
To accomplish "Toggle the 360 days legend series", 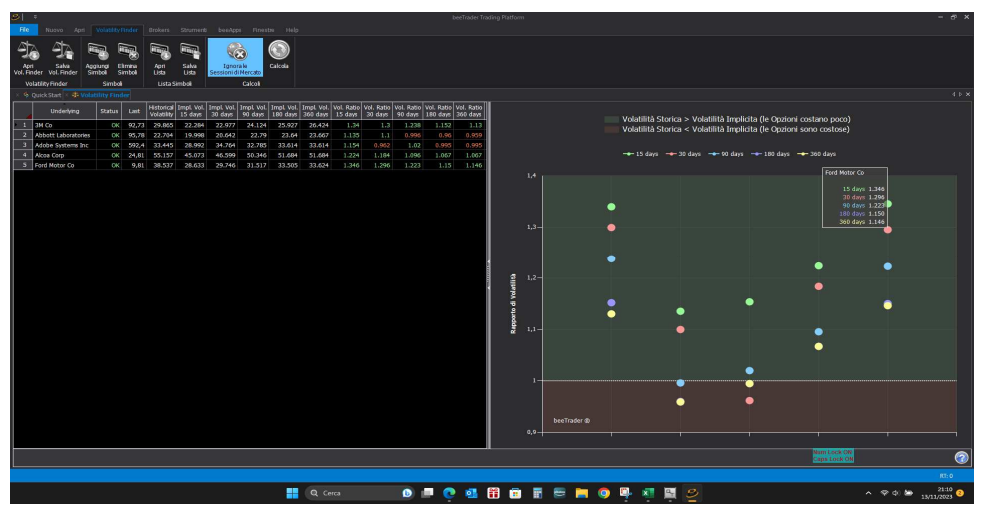I will (x=816, y=154).
